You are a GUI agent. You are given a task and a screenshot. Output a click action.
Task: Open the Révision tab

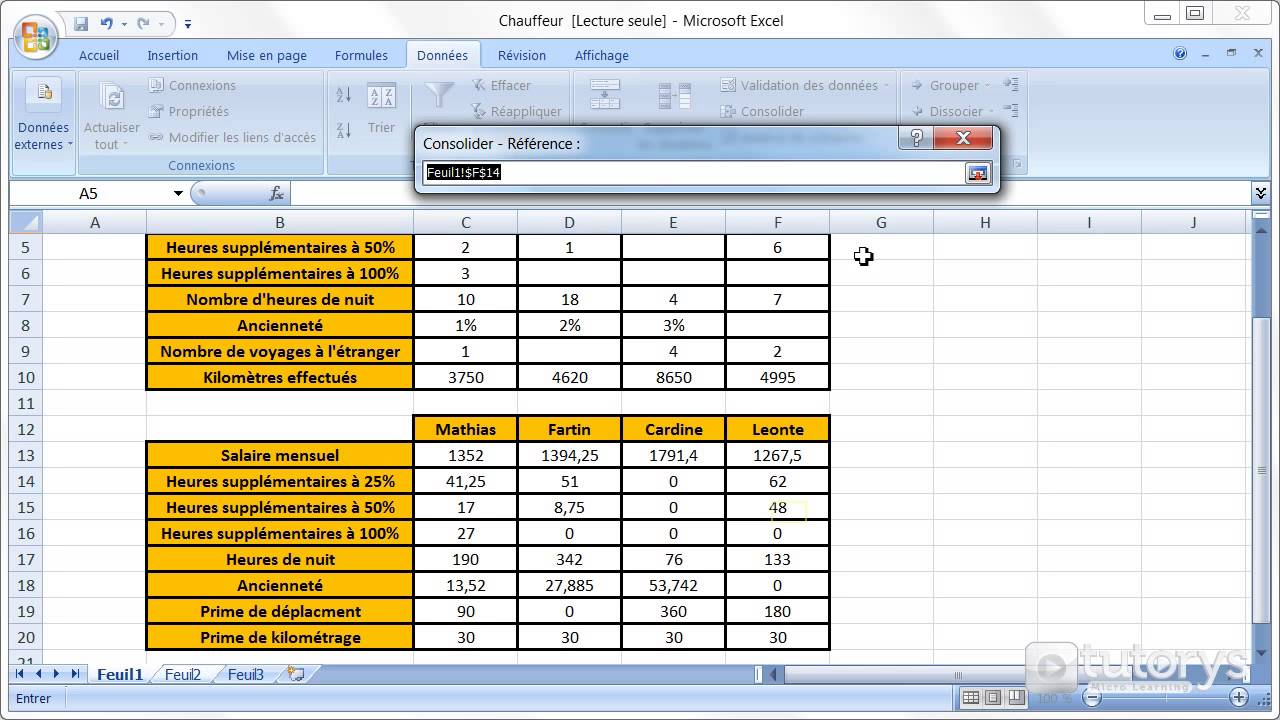(x=522, y=55)
